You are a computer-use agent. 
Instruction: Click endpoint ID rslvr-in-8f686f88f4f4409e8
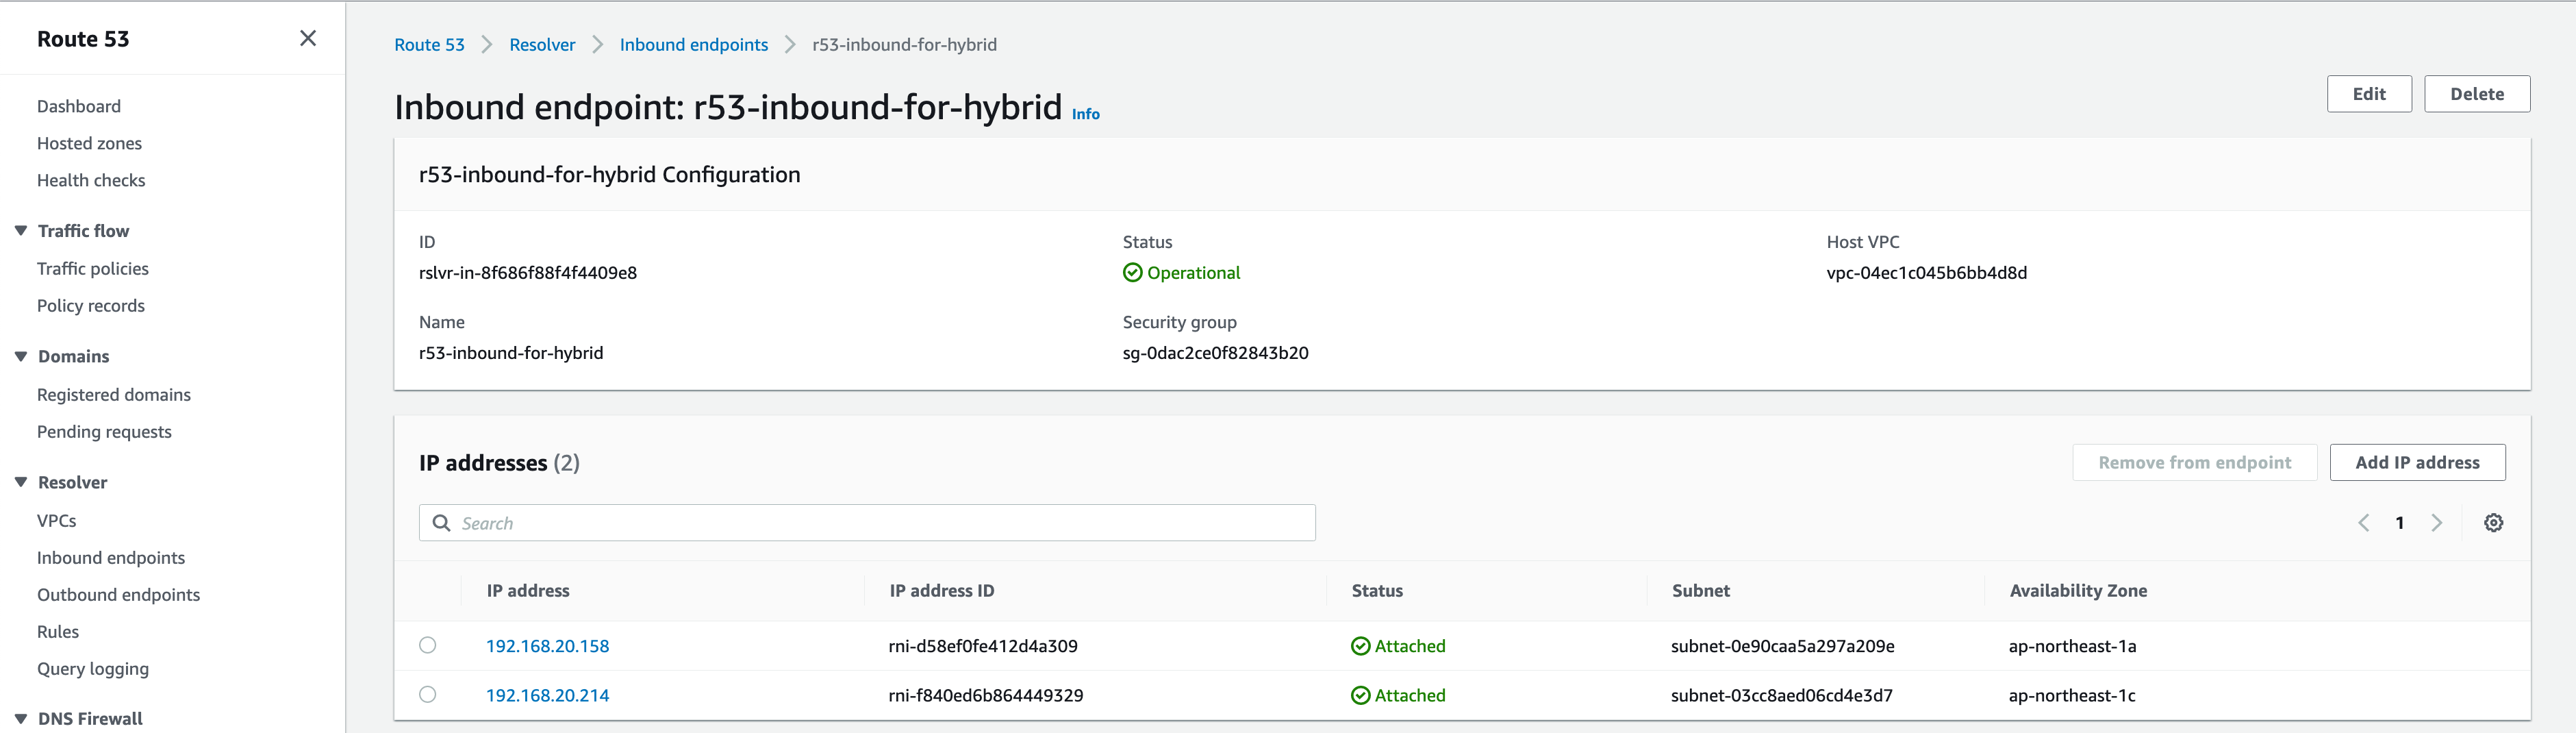[x=528, y=273]
